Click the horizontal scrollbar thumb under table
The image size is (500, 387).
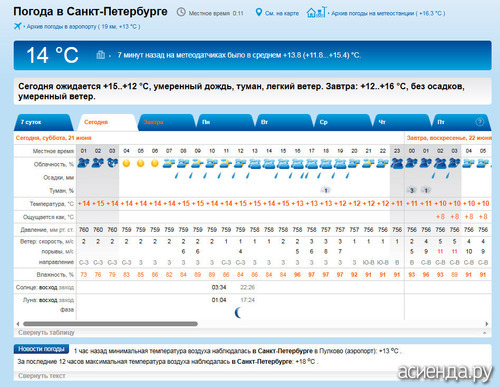[x=110, y=324]
